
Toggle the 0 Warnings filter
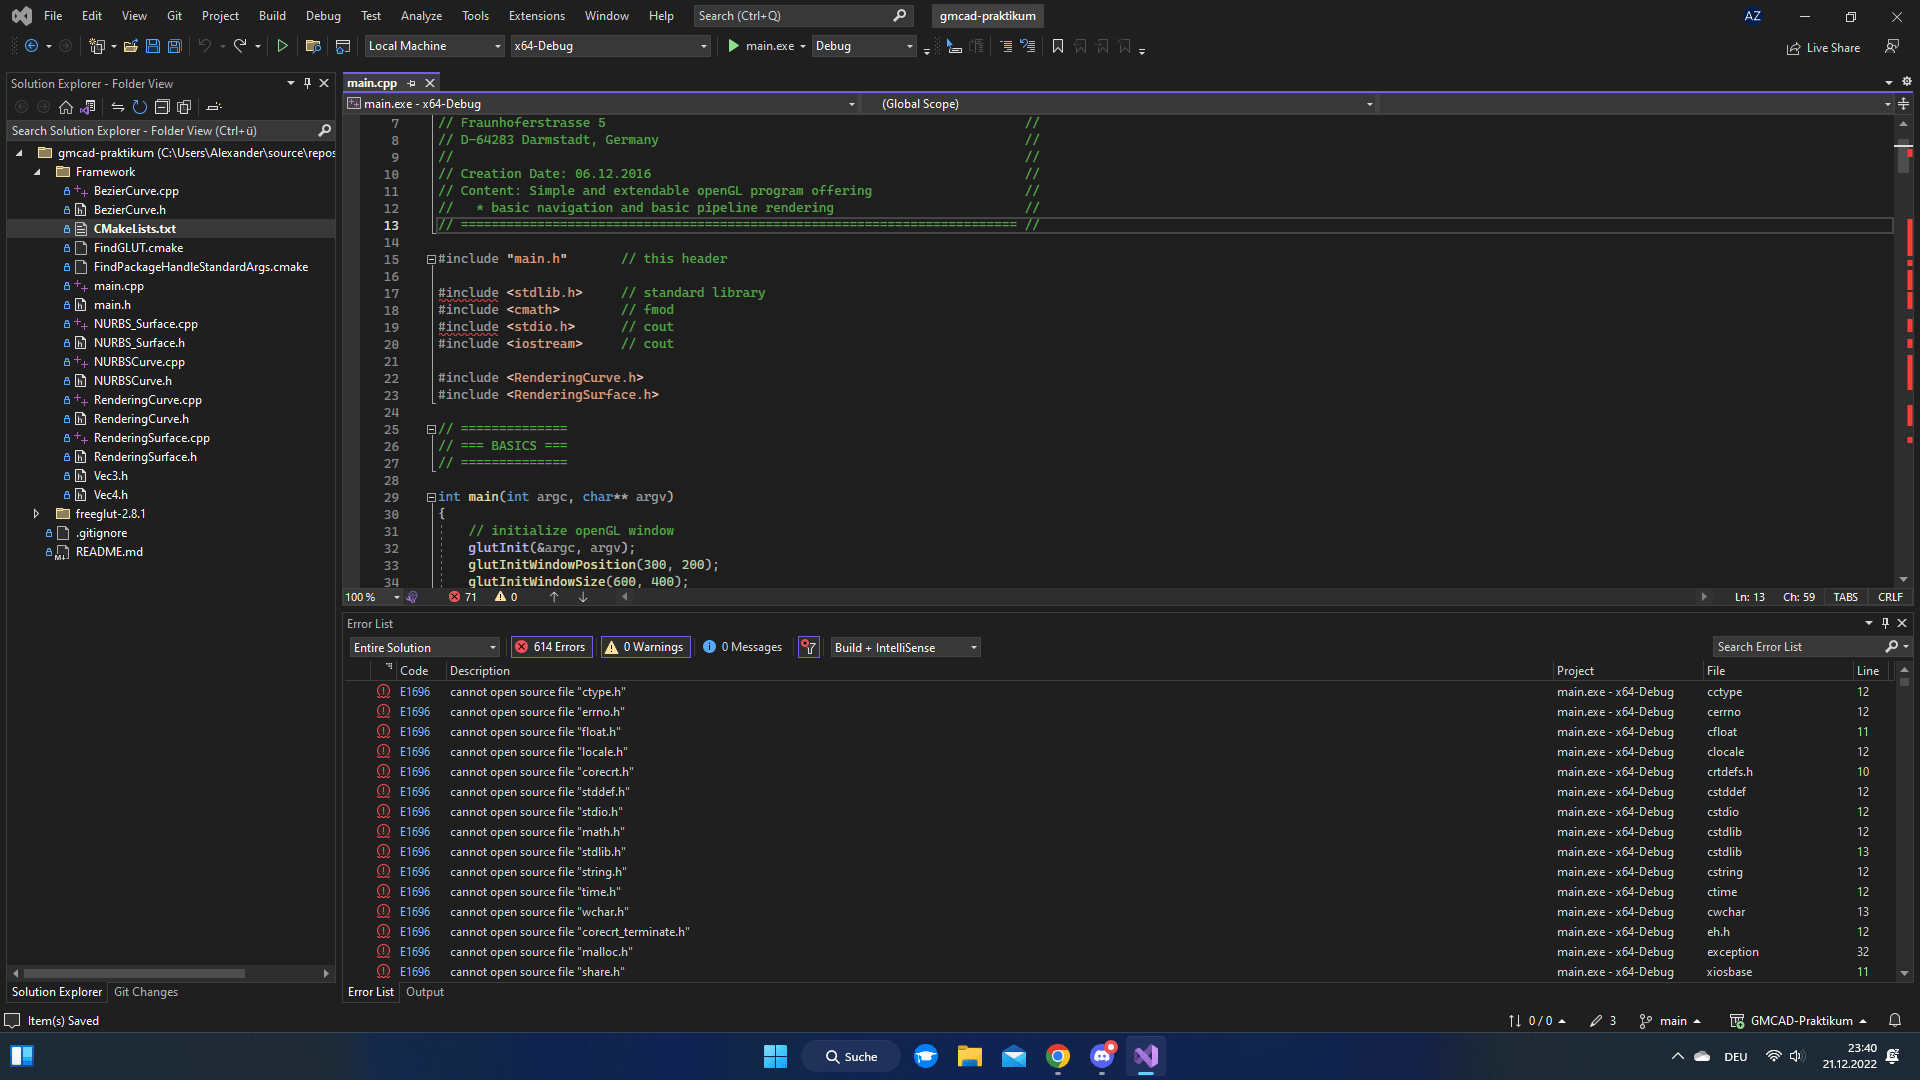[645, 647]
